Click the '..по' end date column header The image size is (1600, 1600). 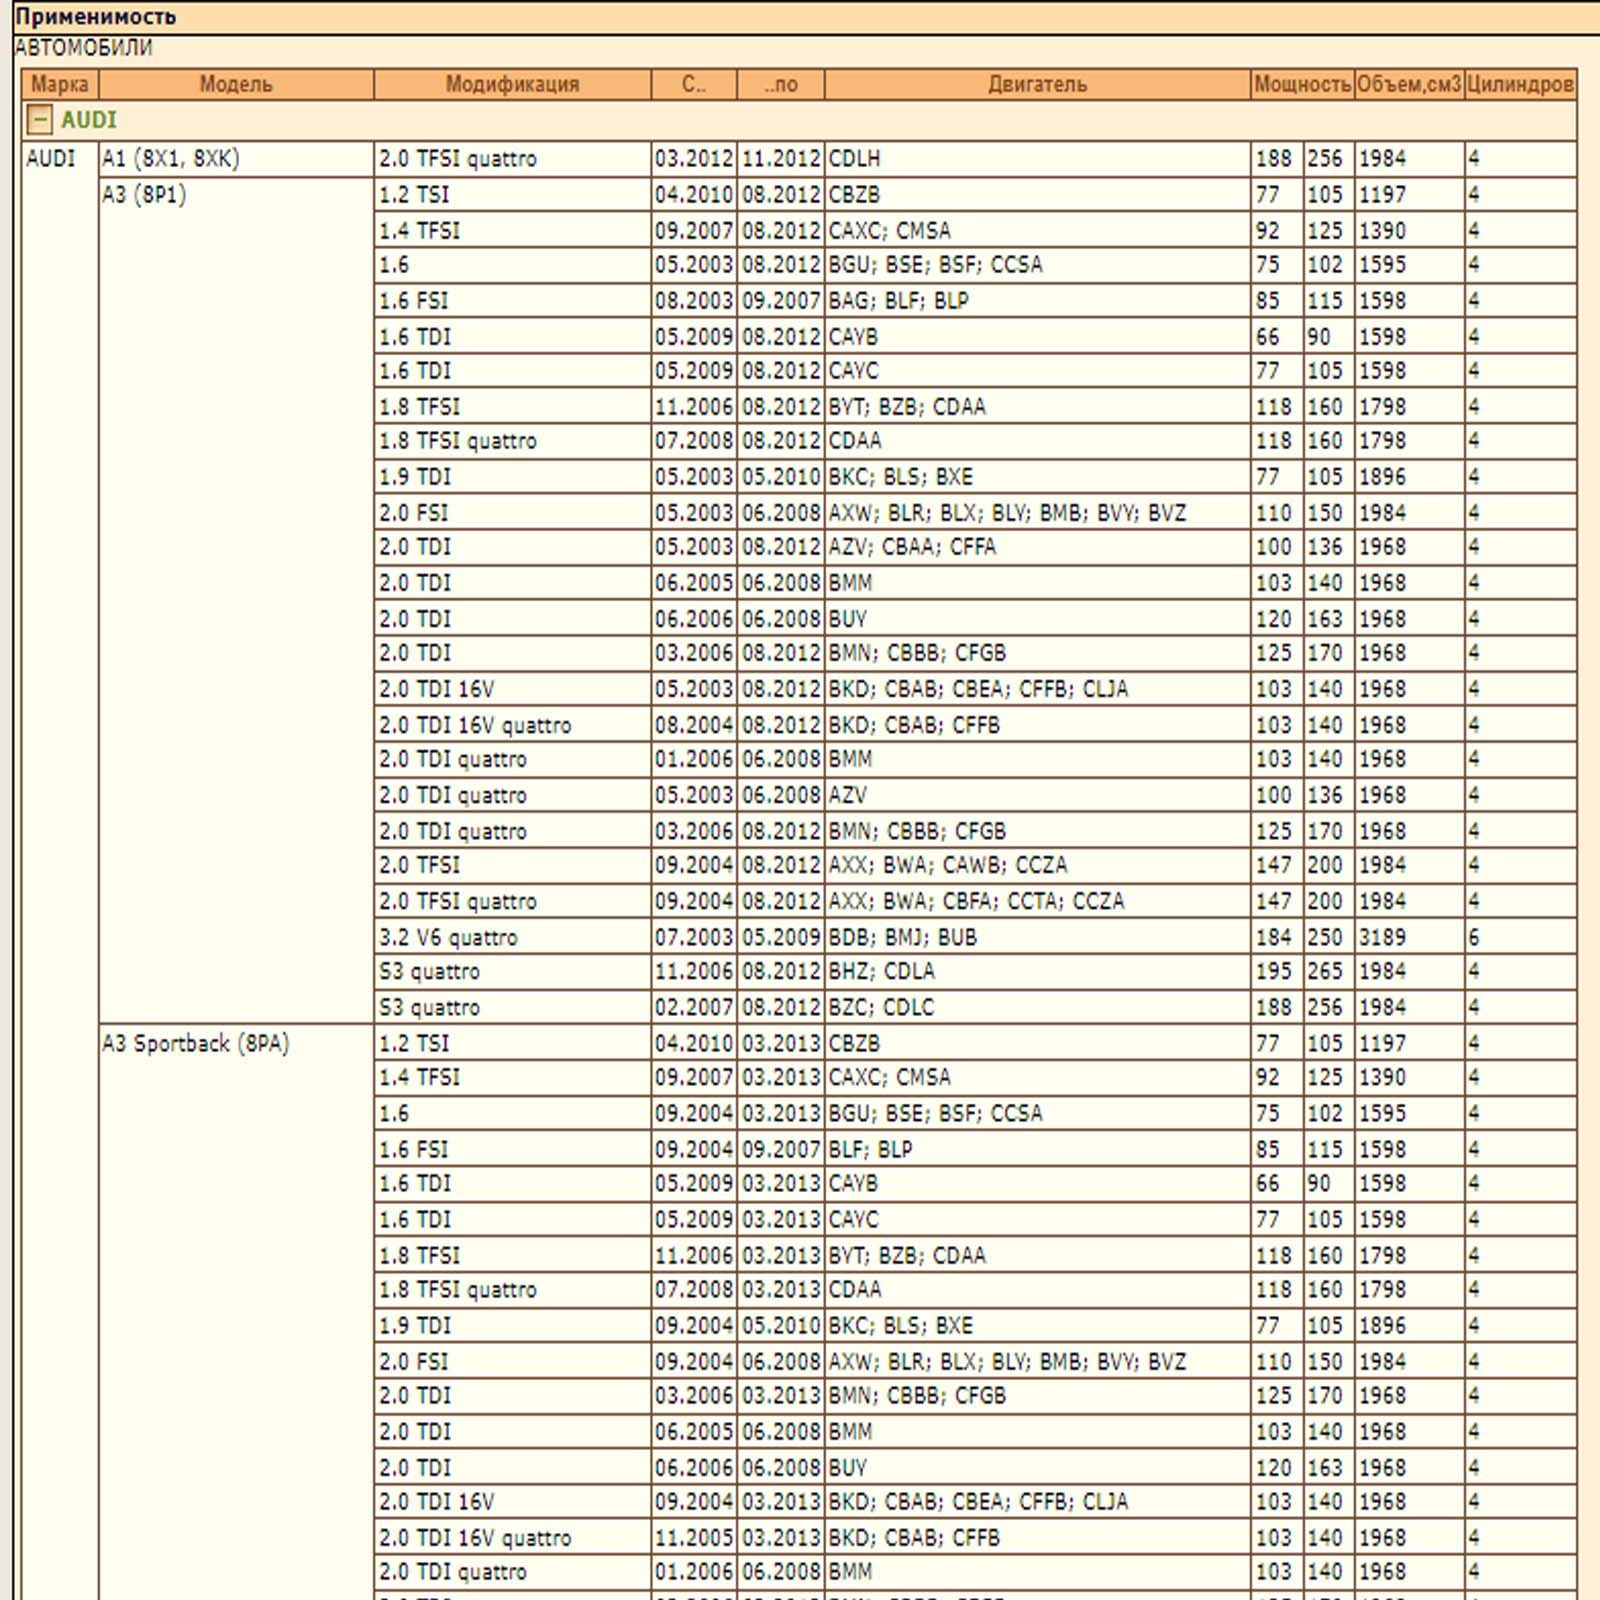(x=781, y=84)
